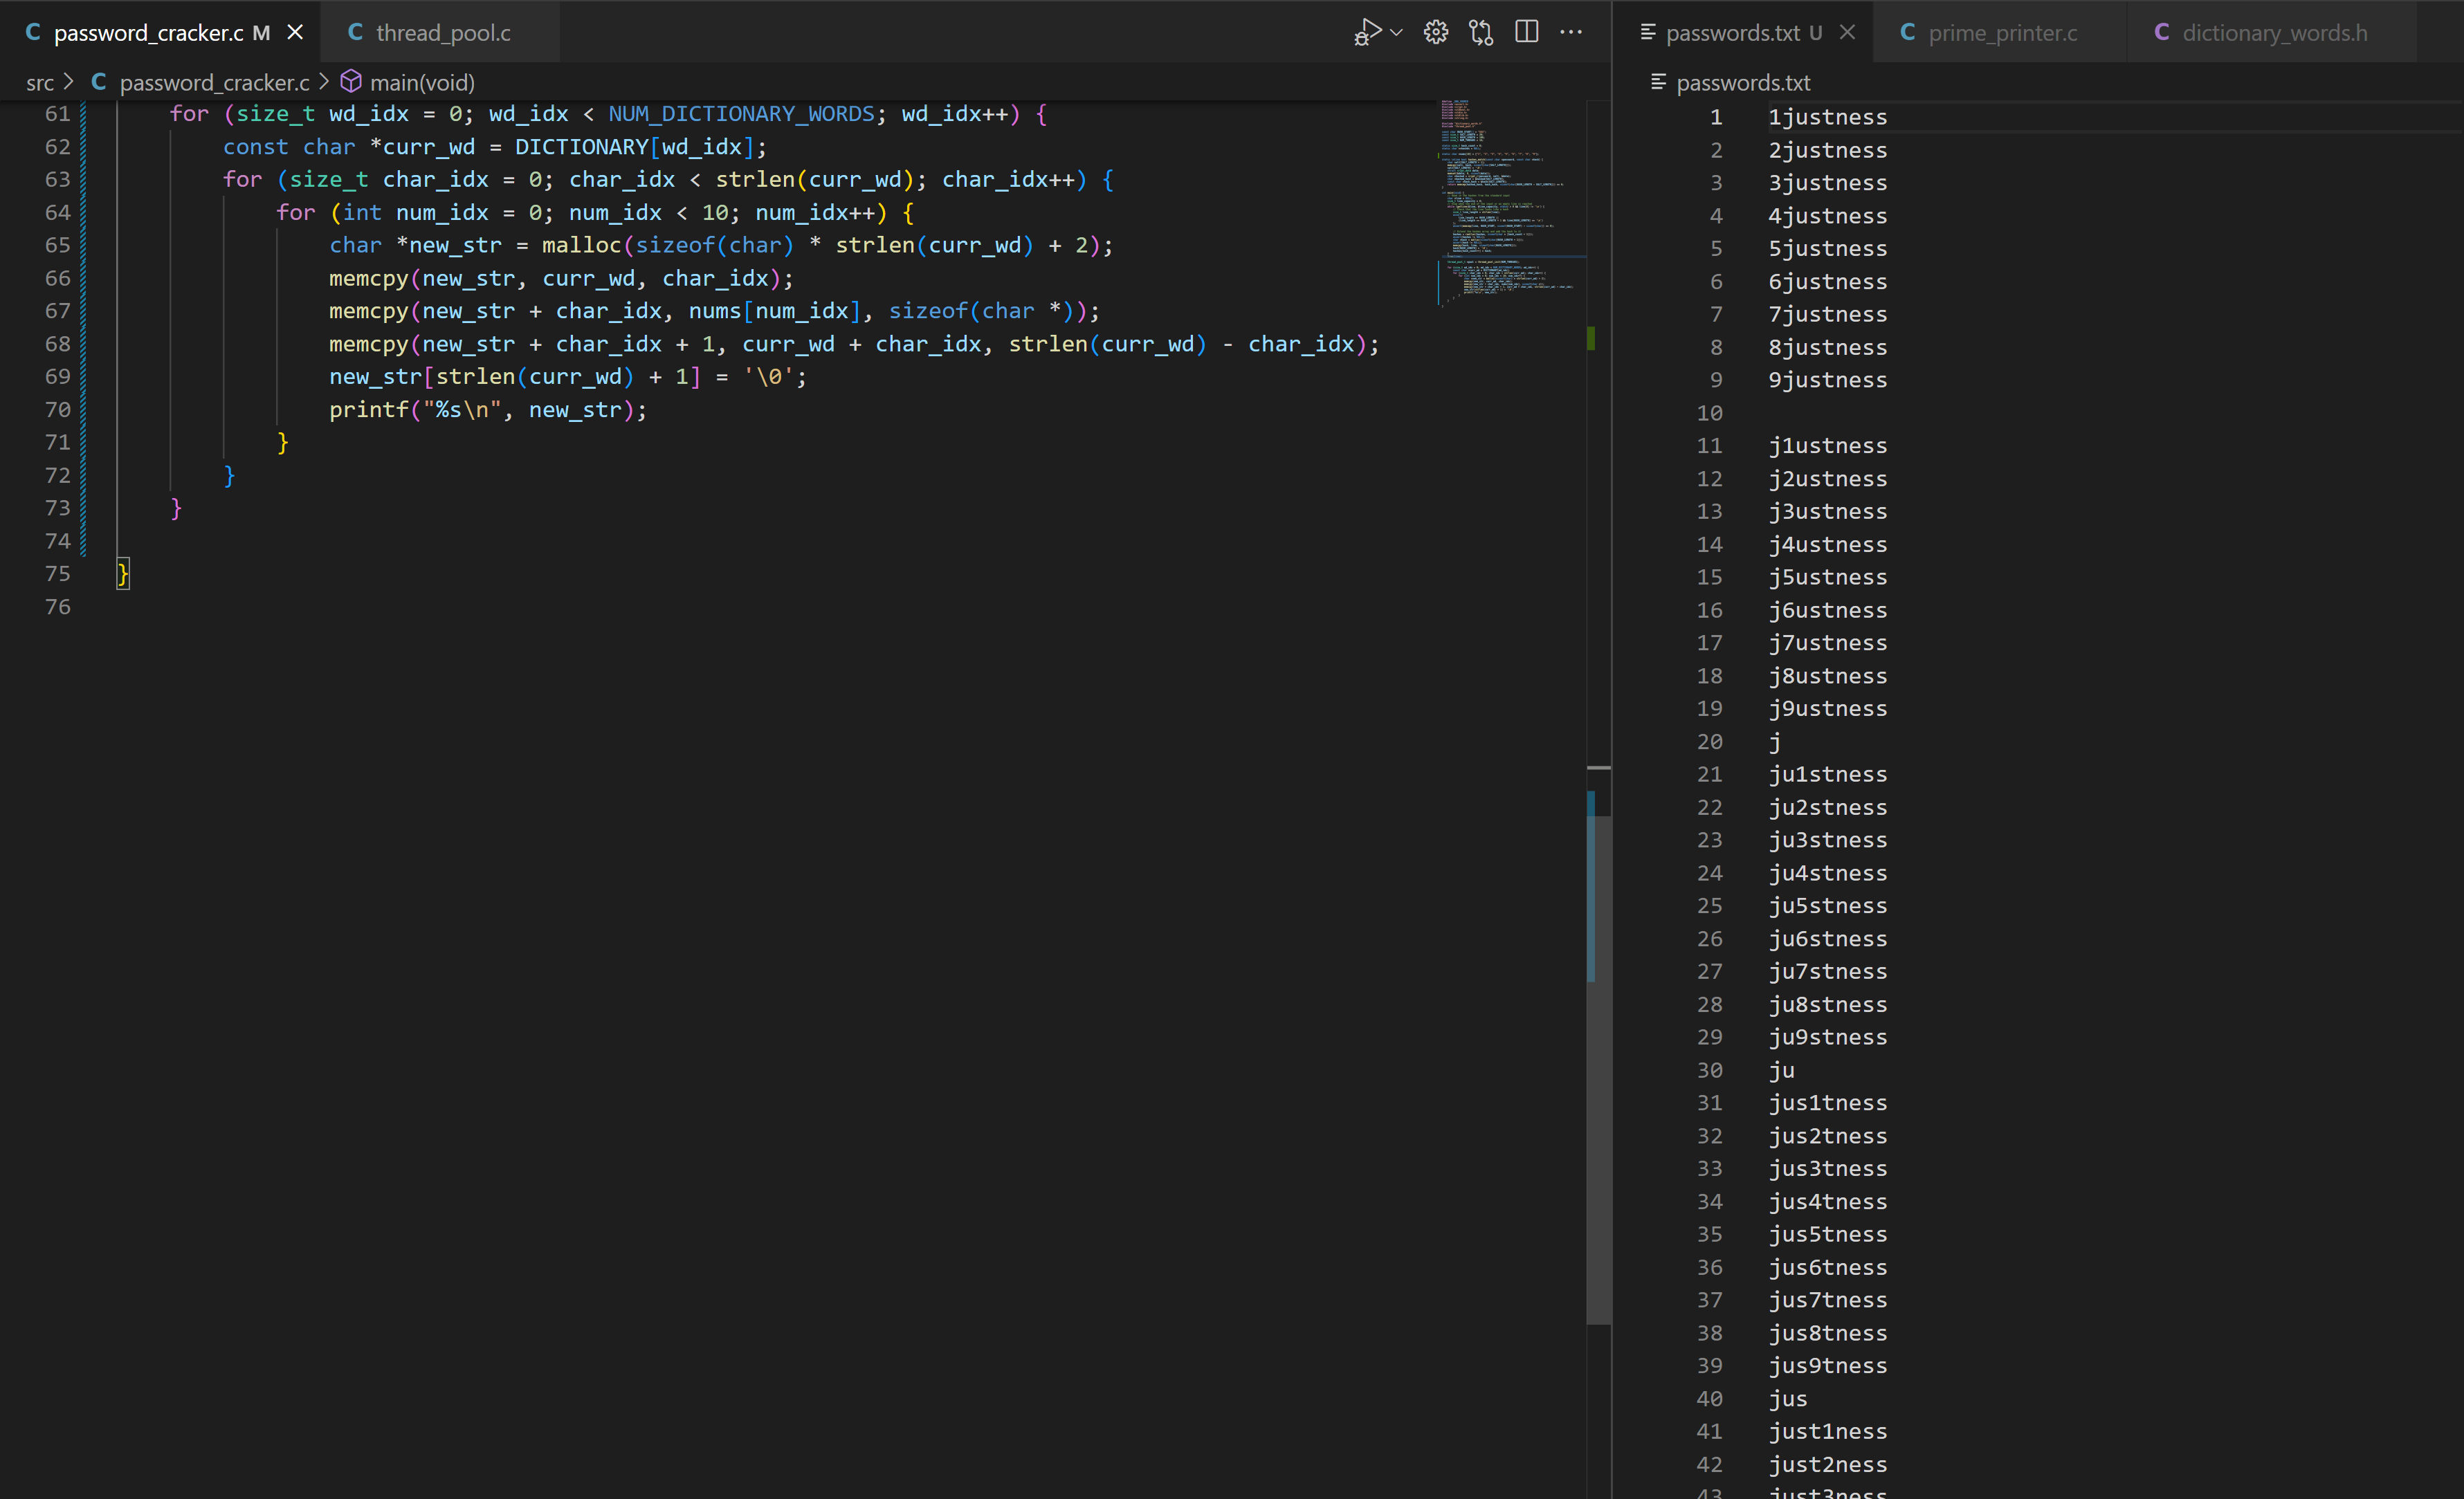Click the gear settings icon in editor toolbar
The height and width of the screenshot is (1499, 2464).
(1435, 32)
